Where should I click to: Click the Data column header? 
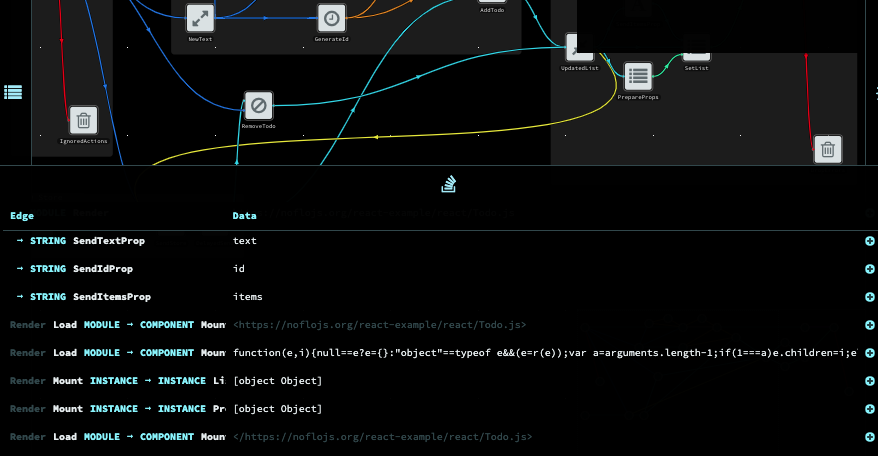[245, 216]
